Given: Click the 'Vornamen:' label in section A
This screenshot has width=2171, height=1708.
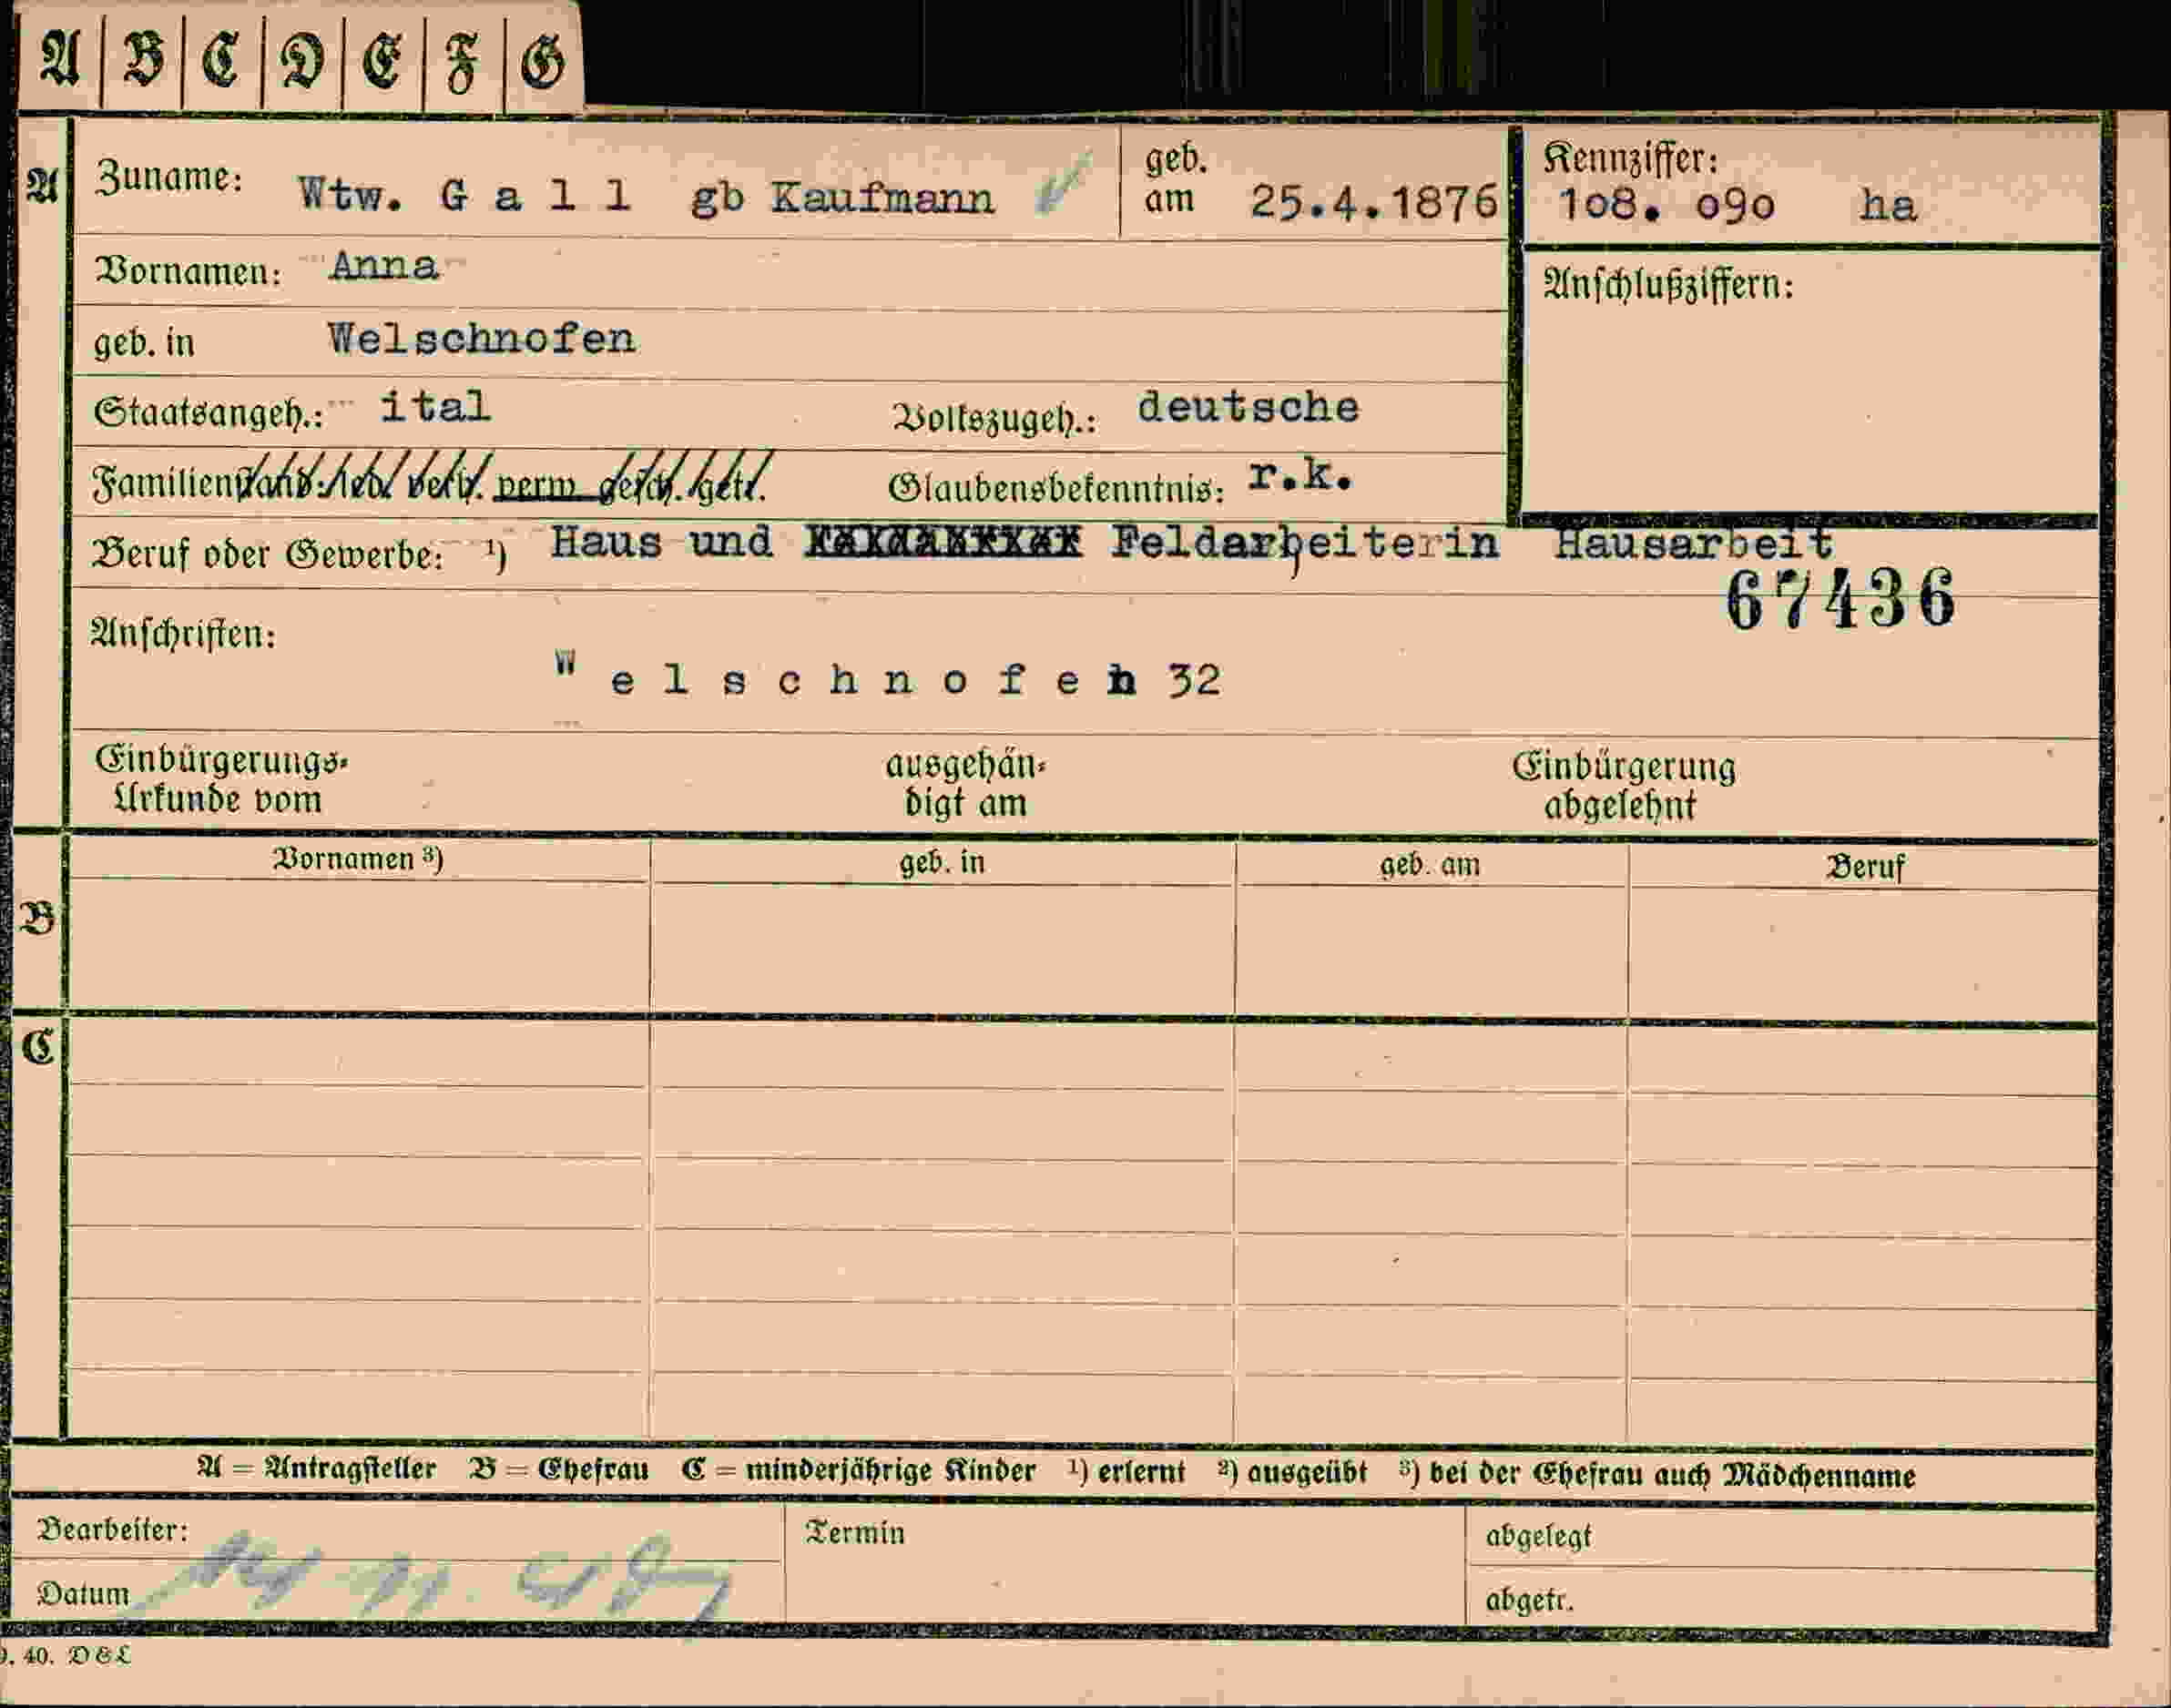Looking at the screenshot, I should coord(188,271).
